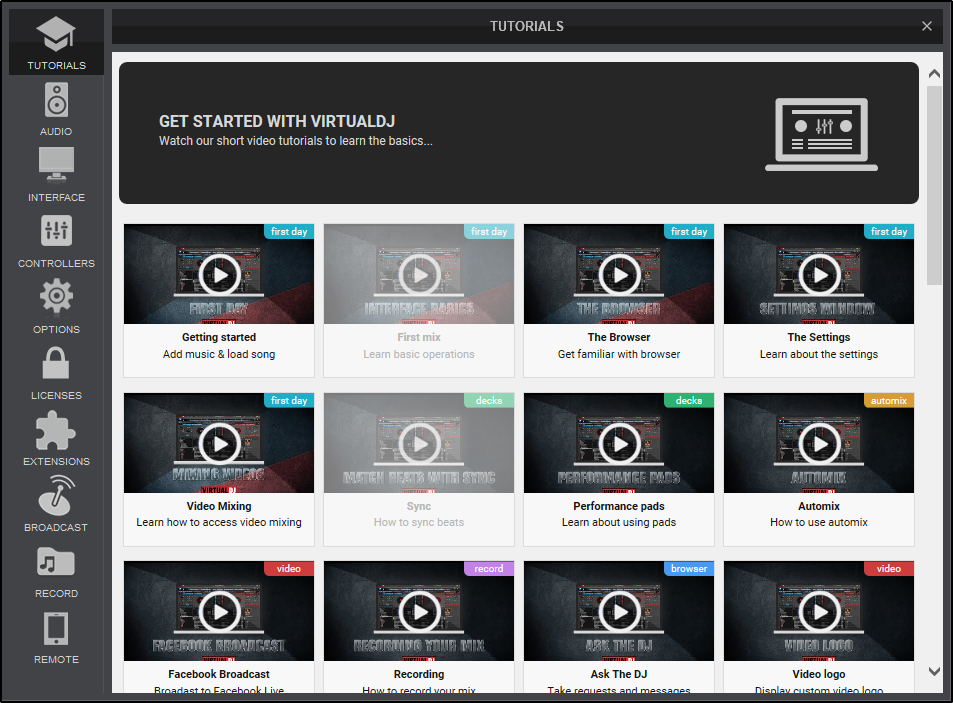Click the scrollbar down arrow
The image size is (953, 703).
(x=934, y=672)
